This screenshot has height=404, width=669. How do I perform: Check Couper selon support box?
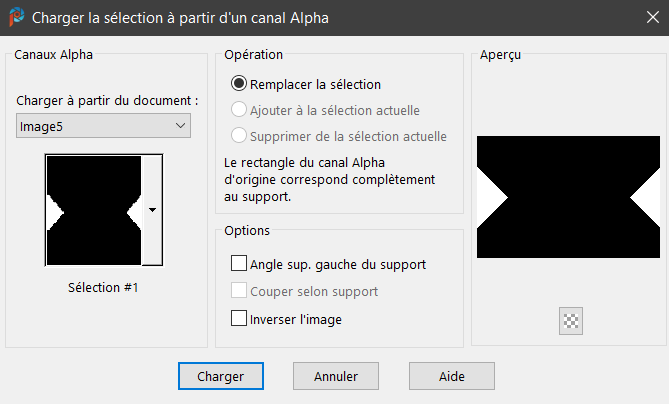239,291
